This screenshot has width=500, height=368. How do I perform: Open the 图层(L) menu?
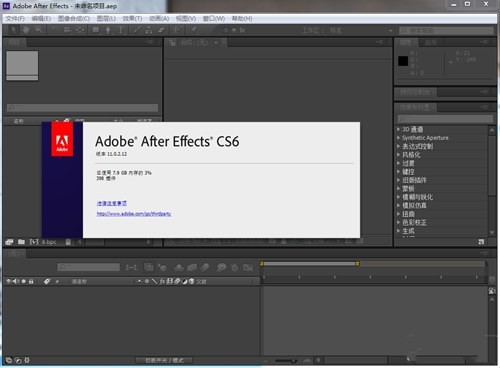(106, 19)
